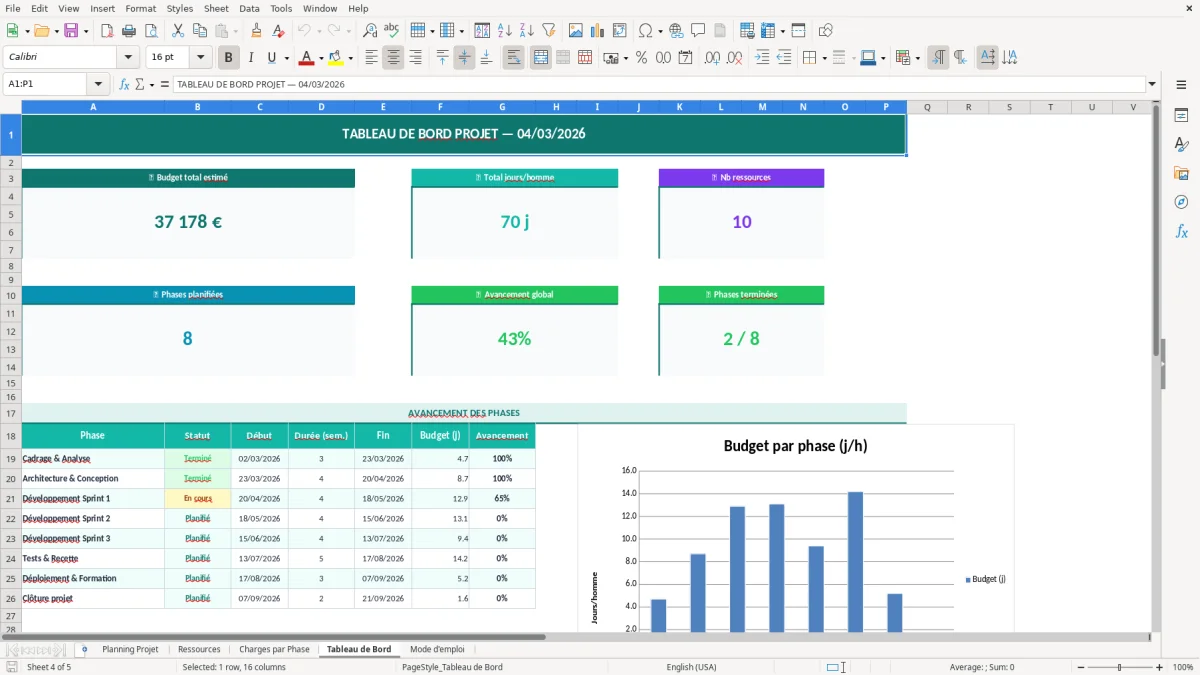Open Conditional Formatting dropdown arrow
Image resolution: width=1200 pixels, height=675 pixels.
pos(917,58)
